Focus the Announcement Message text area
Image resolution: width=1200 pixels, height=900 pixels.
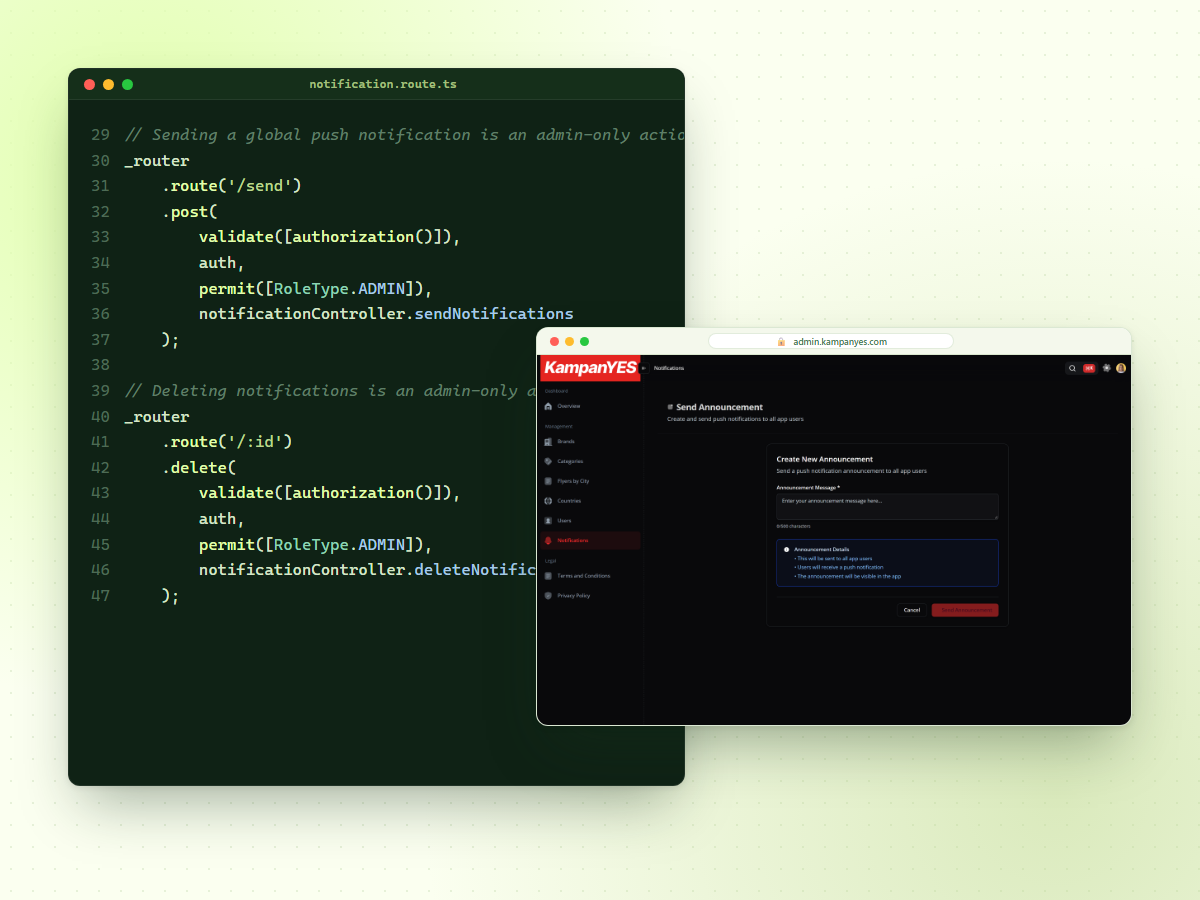887,506
